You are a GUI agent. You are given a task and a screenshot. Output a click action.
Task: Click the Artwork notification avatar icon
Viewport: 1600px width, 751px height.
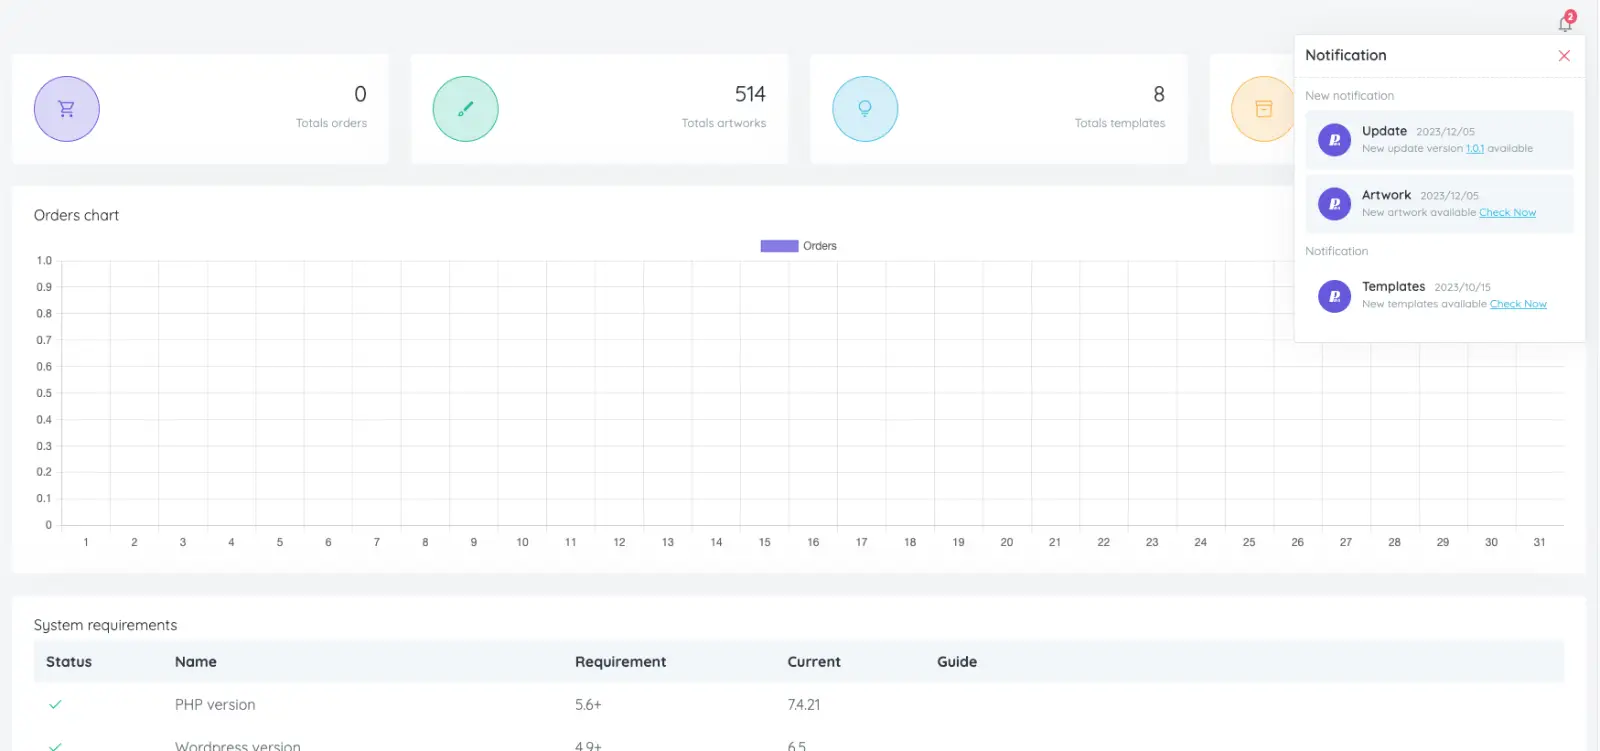click(x=1334, y=204)
